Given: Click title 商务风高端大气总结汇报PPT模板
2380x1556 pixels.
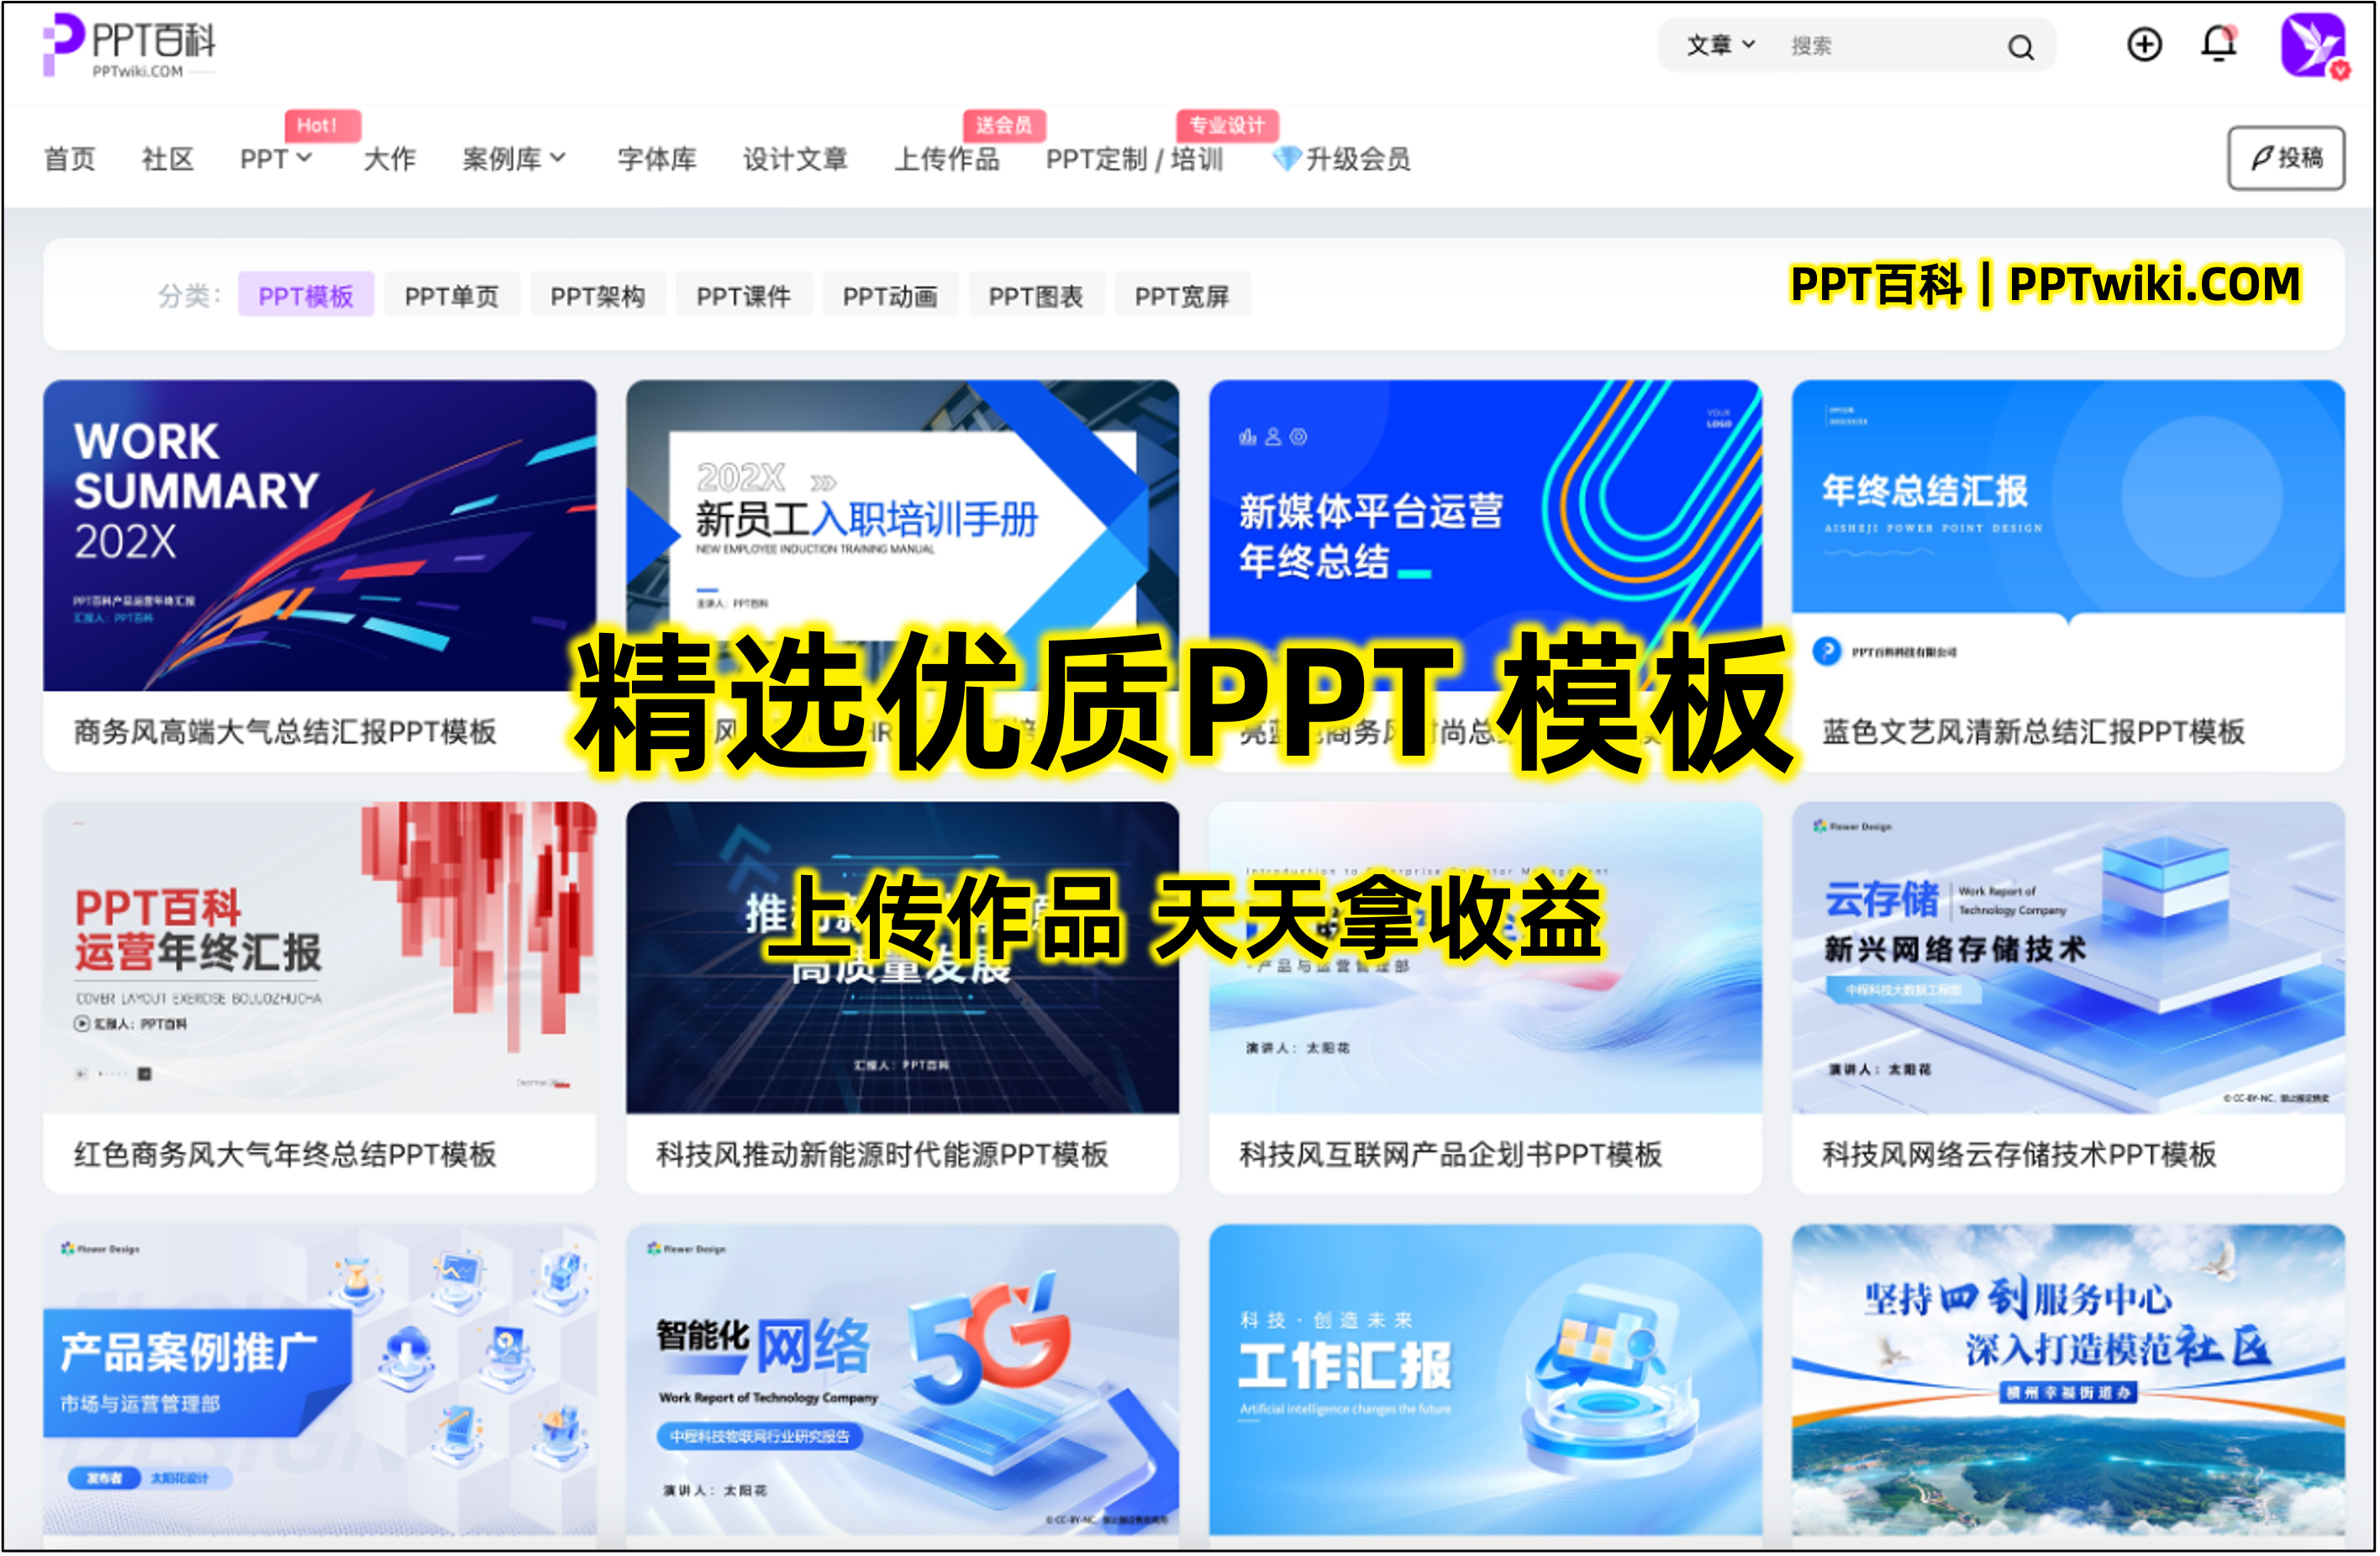Looking at the screenshot, I should pyautogui.click(x=285, y=731).
